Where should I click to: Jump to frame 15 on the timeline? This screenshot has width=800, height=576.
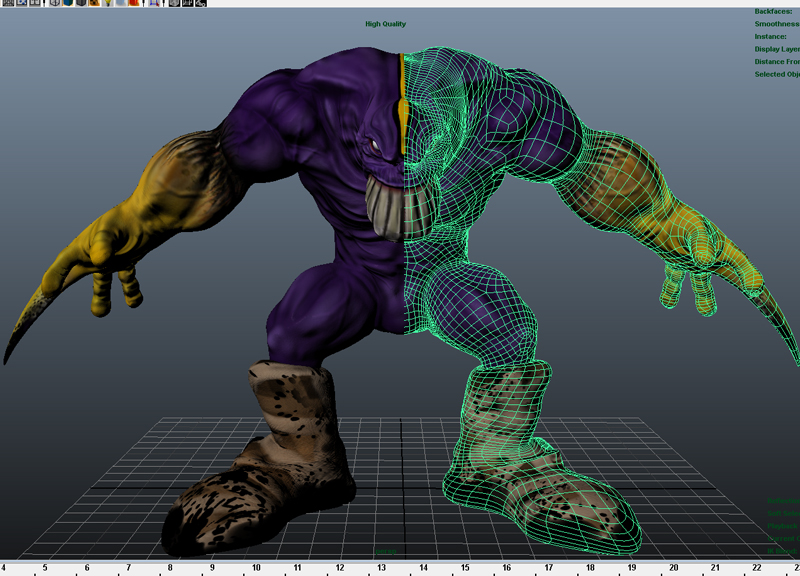465,568
